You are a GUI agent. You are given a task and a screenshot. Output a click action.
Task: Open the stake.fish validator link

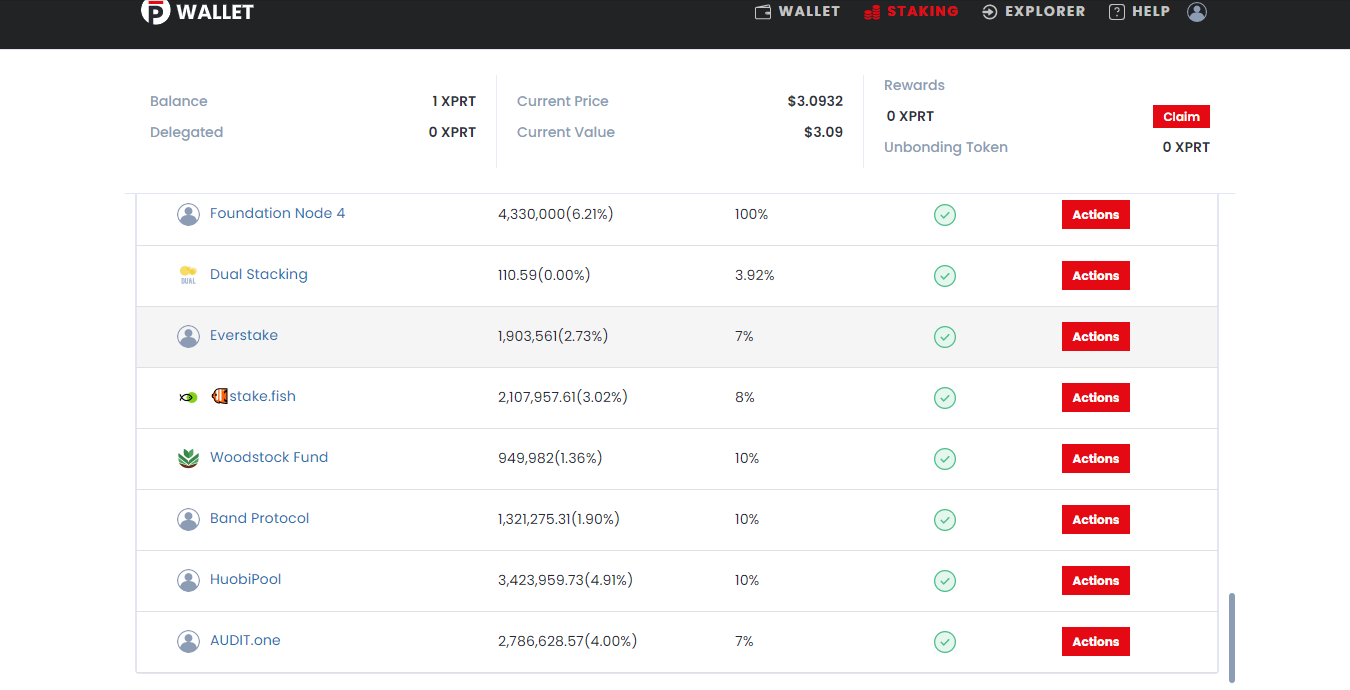(254, 396)
